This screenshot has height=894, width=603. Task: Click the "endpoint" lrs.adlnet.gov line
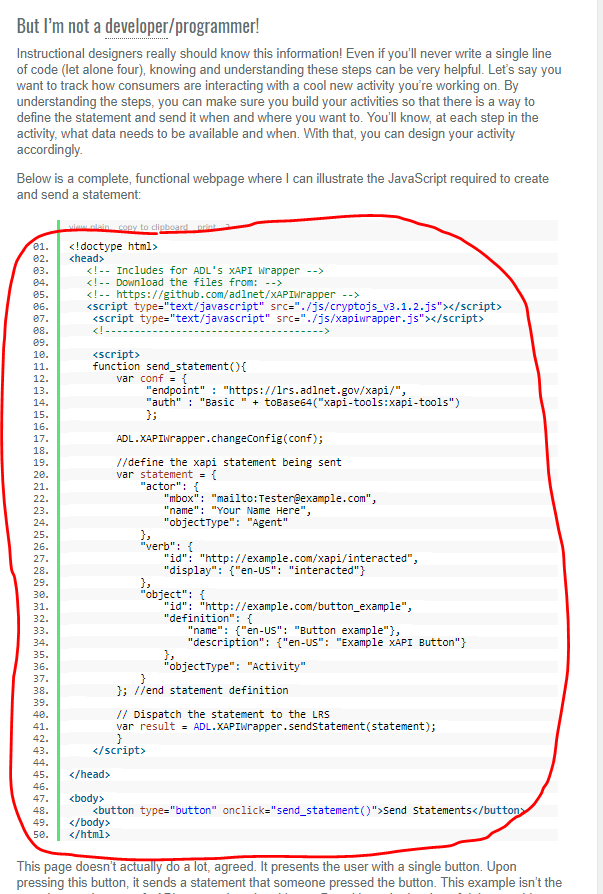coord(276,390)
